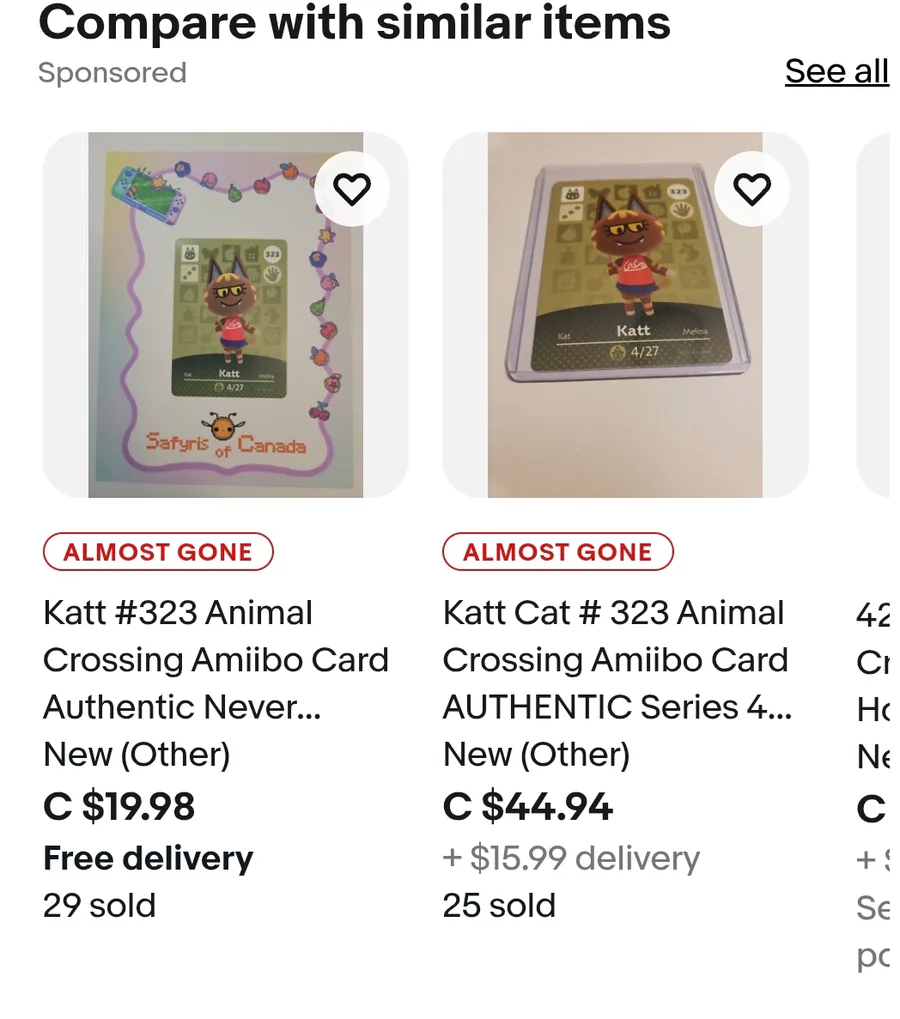
Task: Click the C $44.94 price
Action: coord(528,807)
